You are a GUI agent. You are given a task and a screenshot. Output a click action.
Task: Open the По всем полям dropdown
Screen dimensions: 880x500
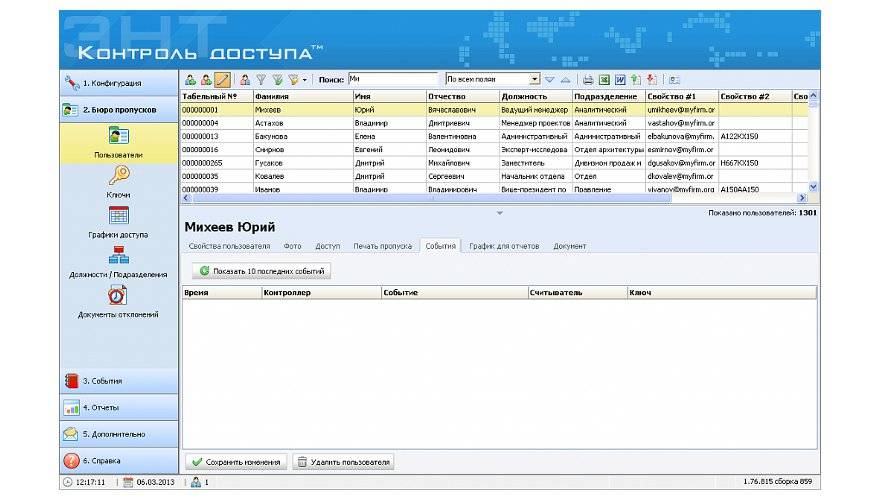point(534,79)
